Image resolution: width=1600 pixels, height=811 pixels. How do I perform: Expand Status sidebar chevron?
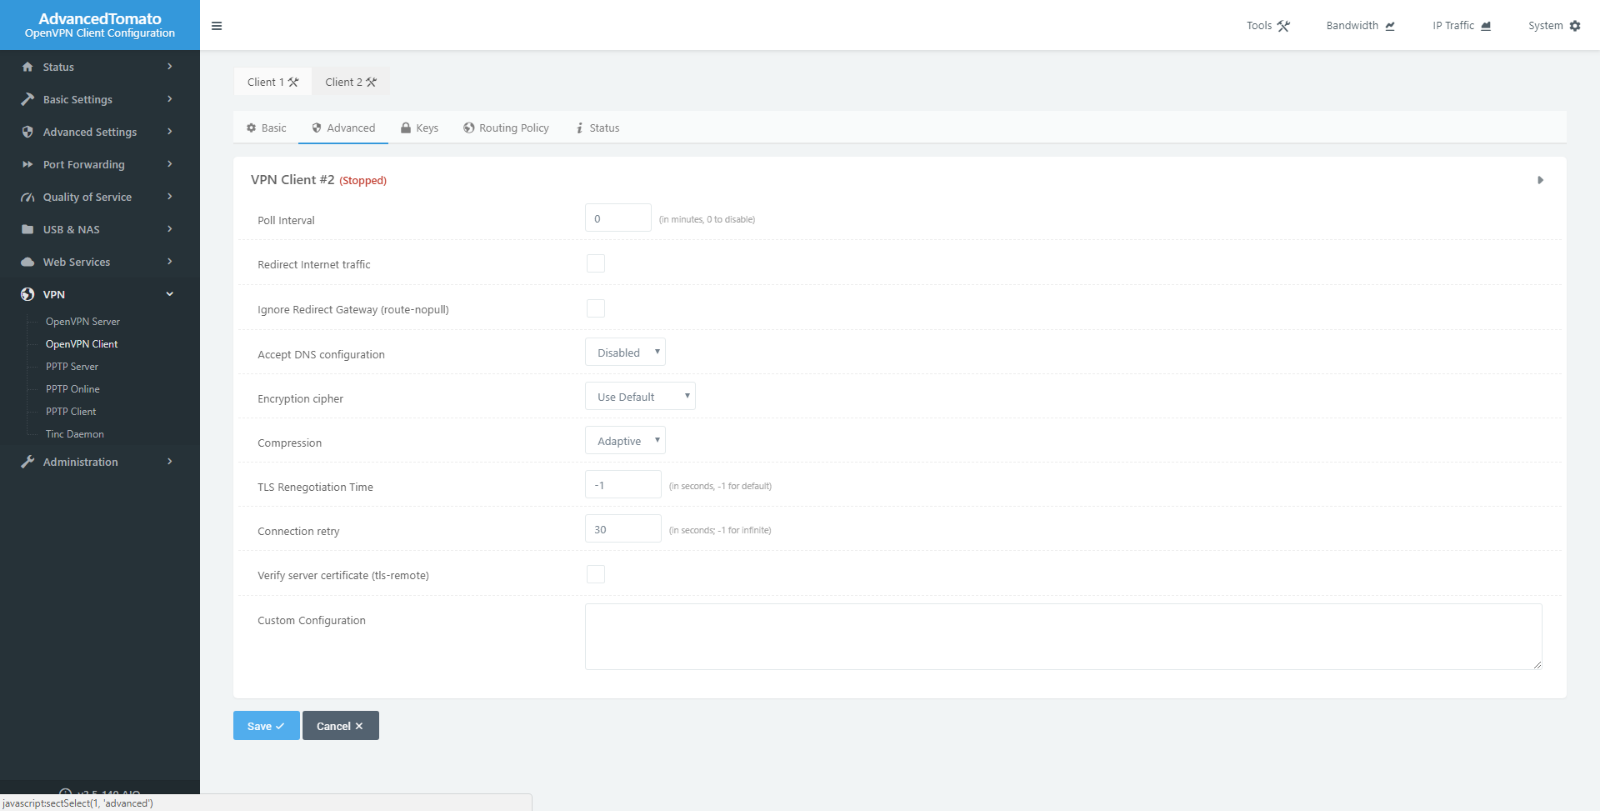170,67
